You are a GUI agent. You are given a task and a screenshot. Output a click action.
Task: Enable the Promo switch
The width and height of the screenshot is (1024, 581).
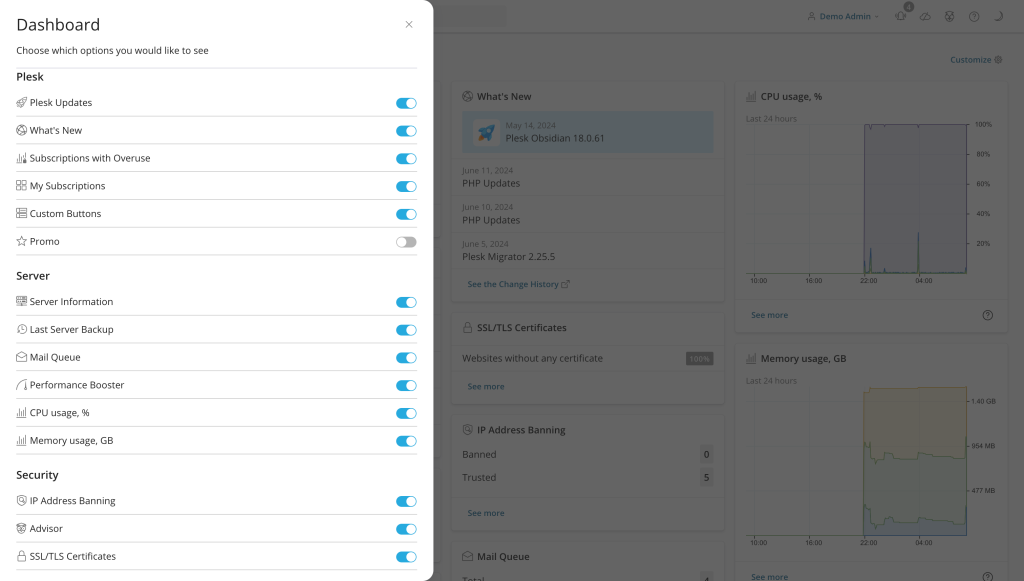tap(406, 242)
